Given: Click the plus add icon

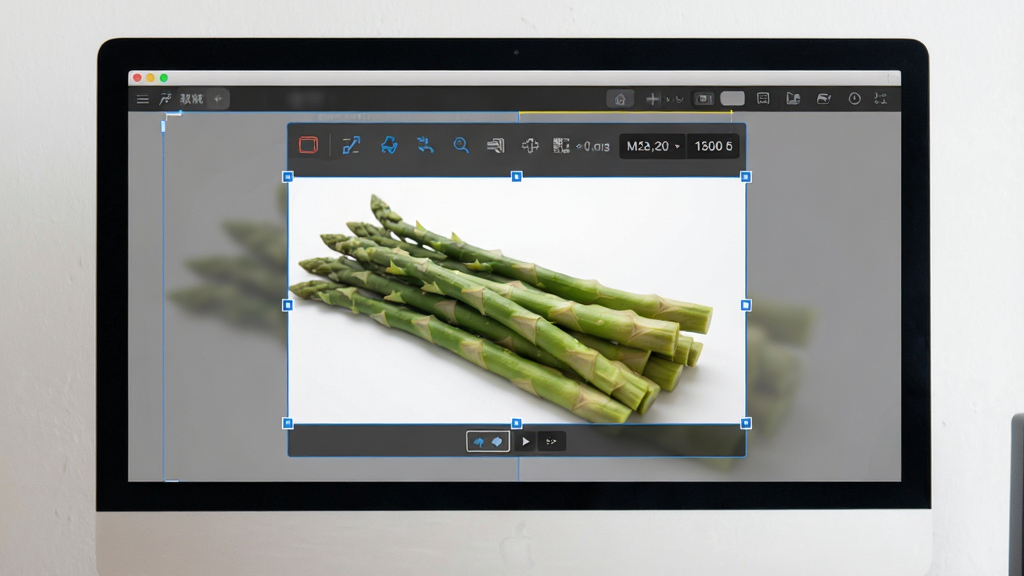Looking at the screenshot, I should coord(652,99).
